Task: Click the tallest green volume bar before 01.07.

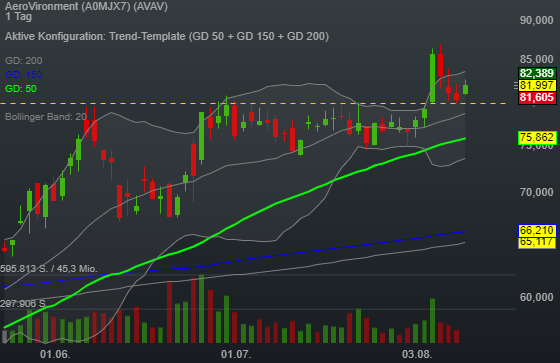Action: pyautogui.click(x=201, y=309)
